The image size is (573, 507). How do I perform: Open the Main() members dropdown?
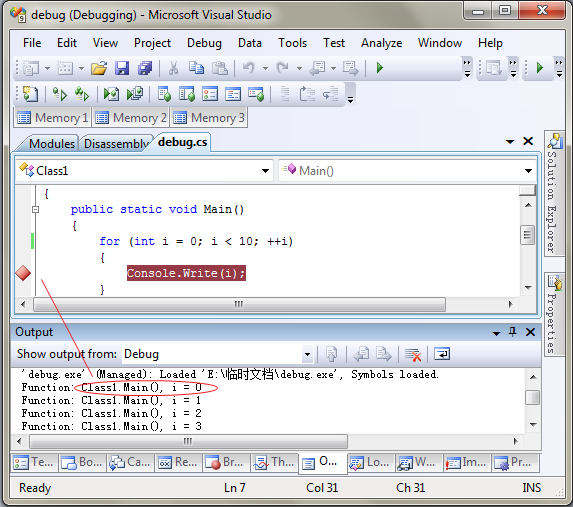point(528,171)
